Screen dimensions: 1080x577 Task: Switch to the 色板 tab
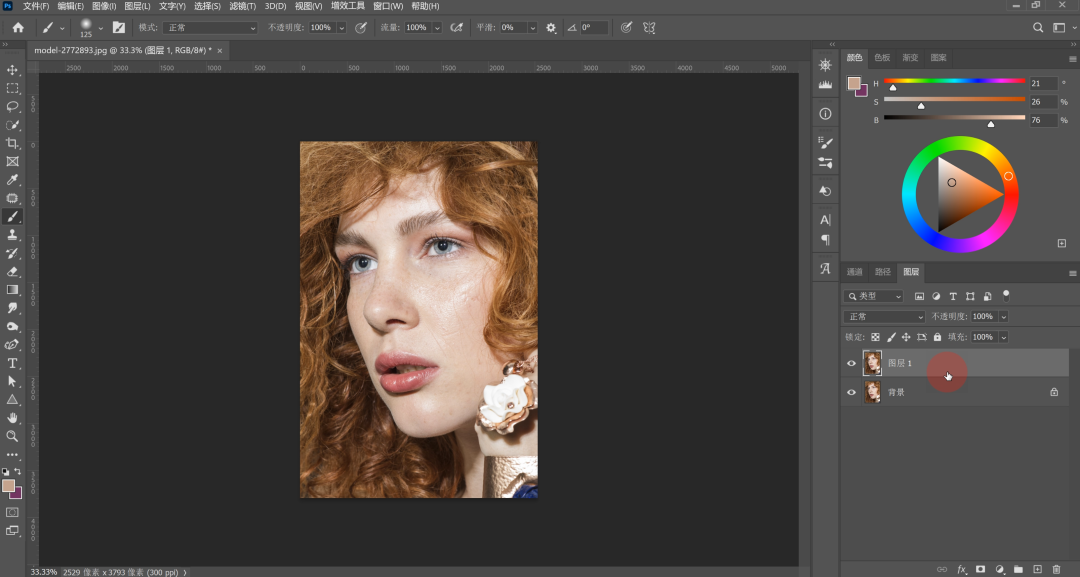point(882,58)
